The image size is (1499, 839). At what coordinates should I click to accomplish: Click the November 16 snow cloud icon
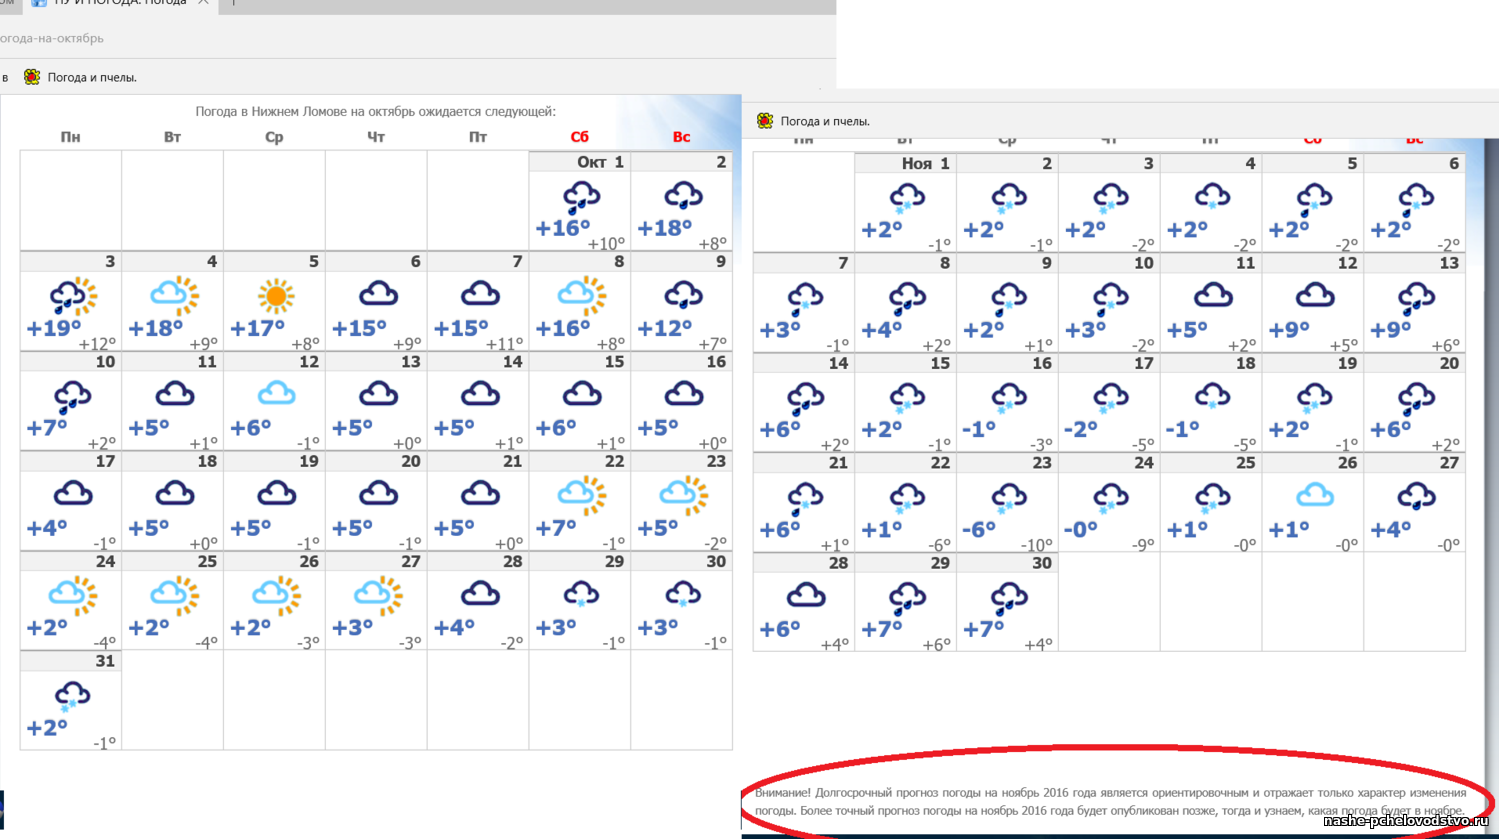click(x=1010, y=398)
